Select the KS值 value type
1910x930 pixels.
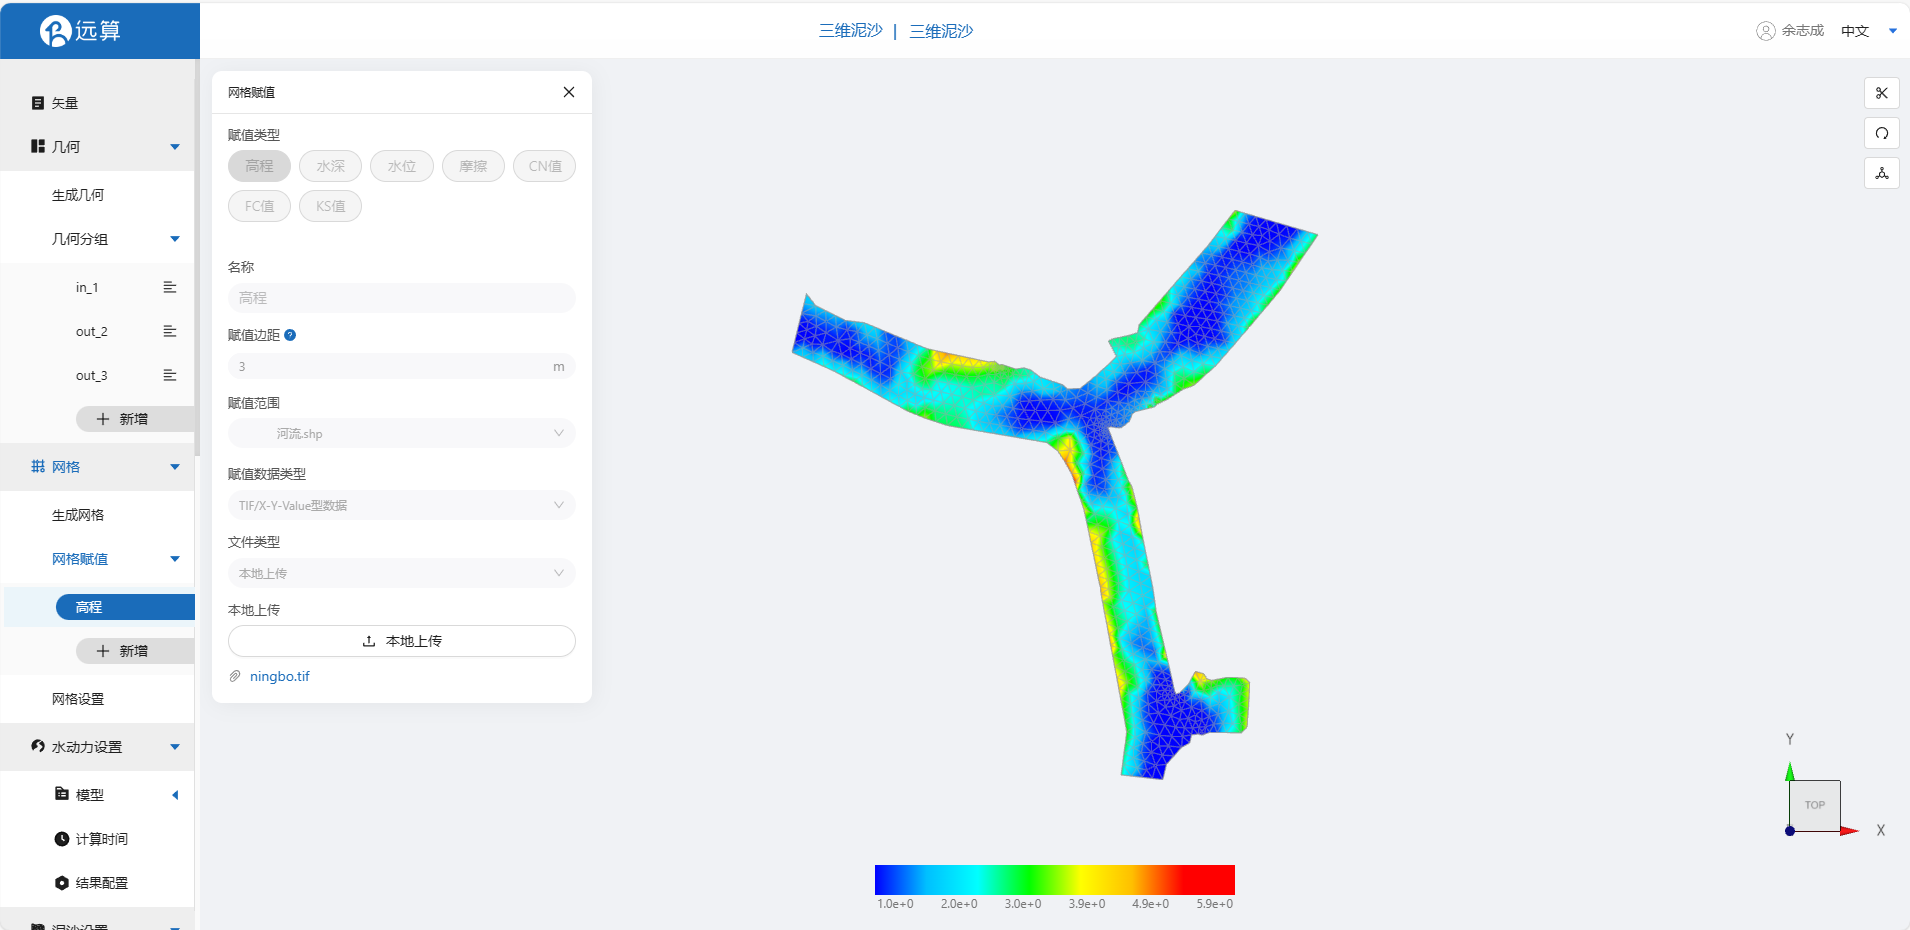click(x=330, y=206)
